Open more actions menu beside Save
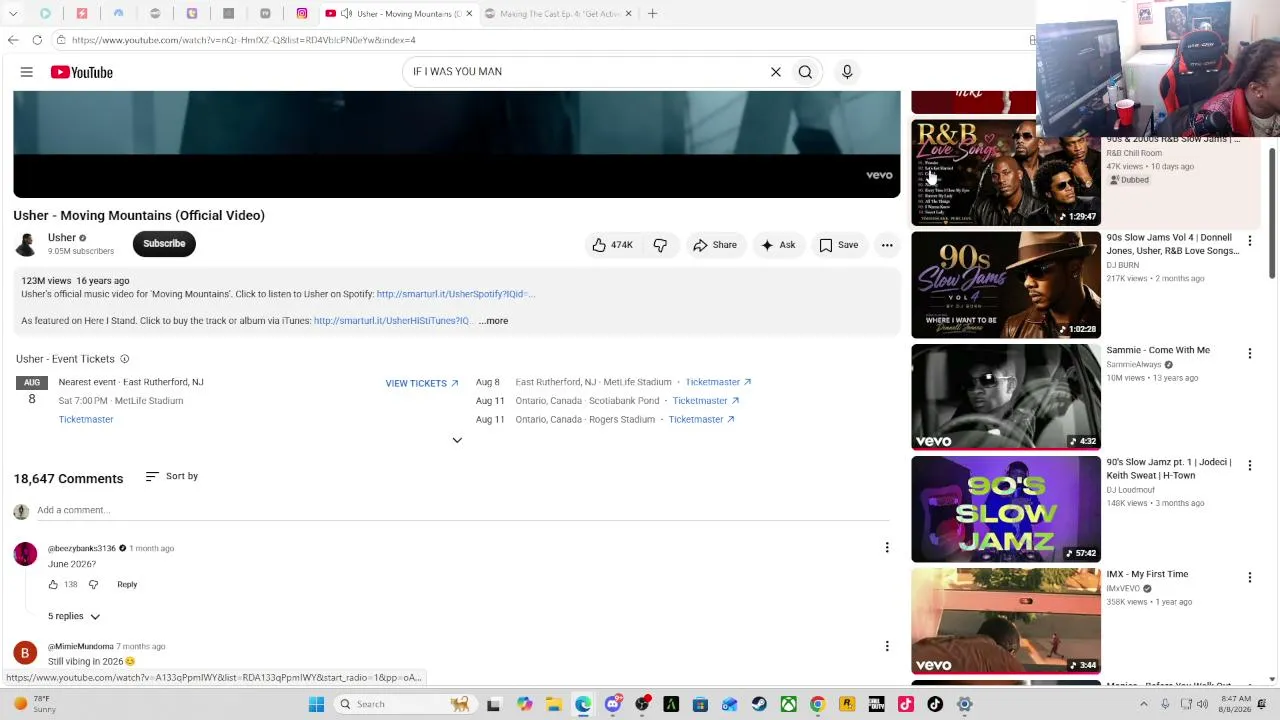Image resolution: width=1280 pixels, height=720 pixels. click(887, 245)
